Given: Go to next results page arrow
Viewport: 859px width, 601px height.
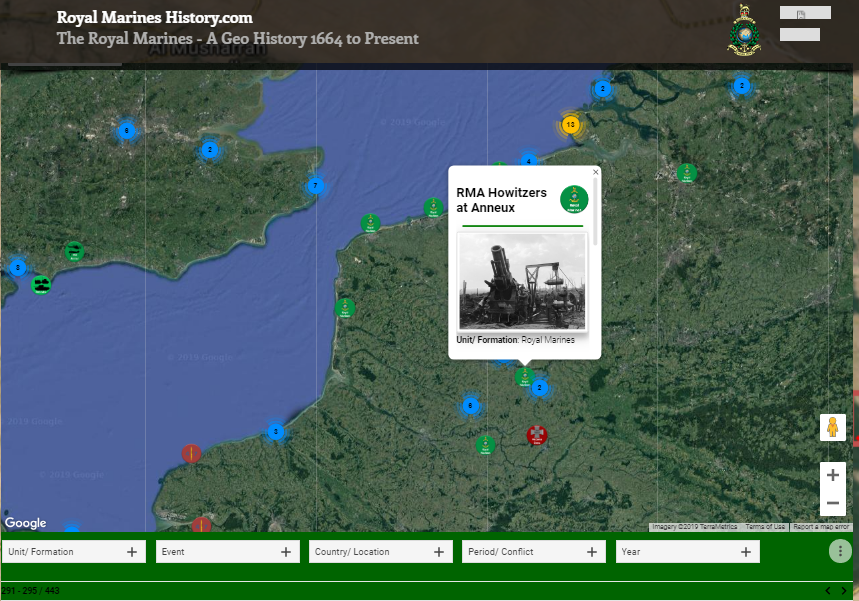Looking at the screenshot, I should coord(844,591).
